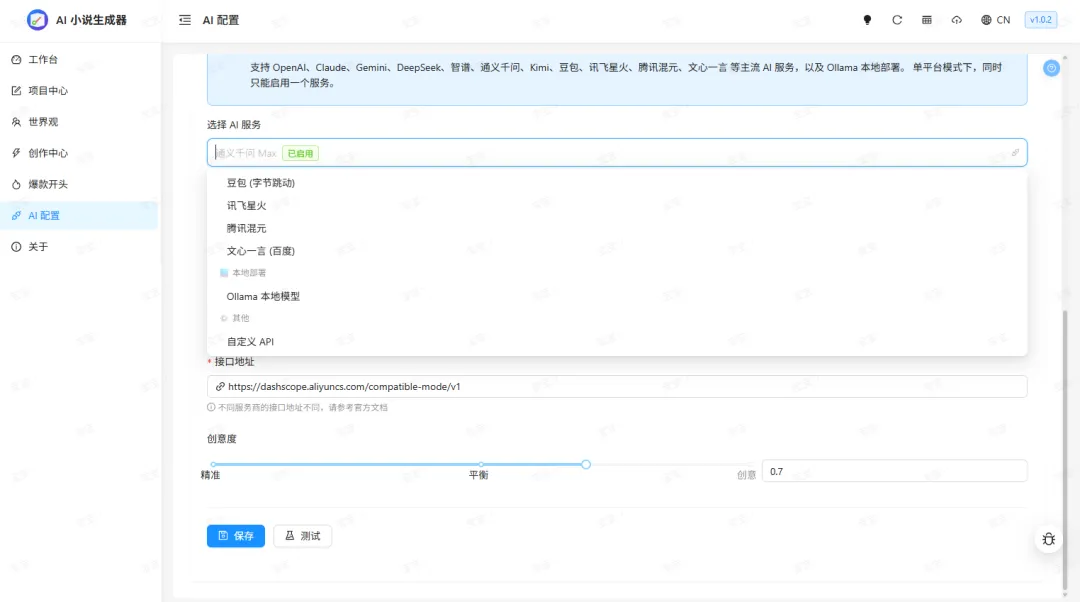
Task: Open 爆款开头 sidebar entry
Action: (x=79, y=184)
